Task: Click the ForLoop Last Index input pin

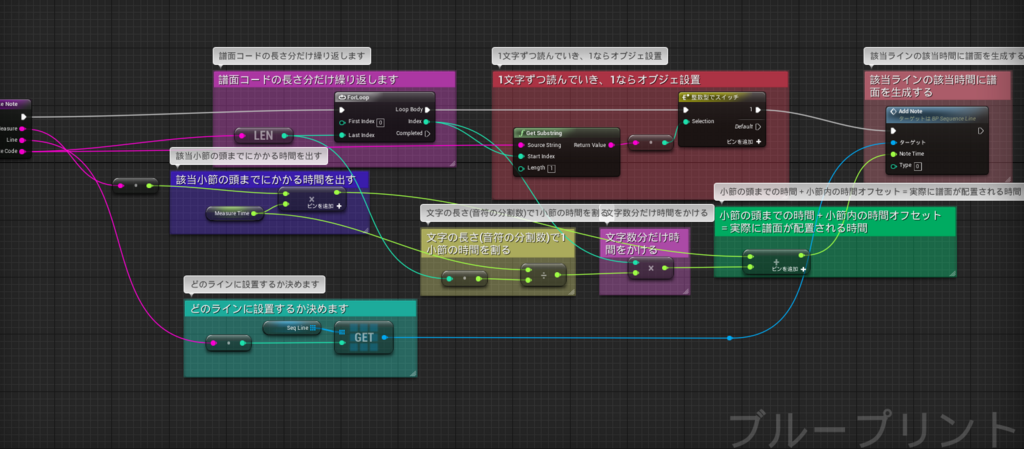Action: (341, 136)
